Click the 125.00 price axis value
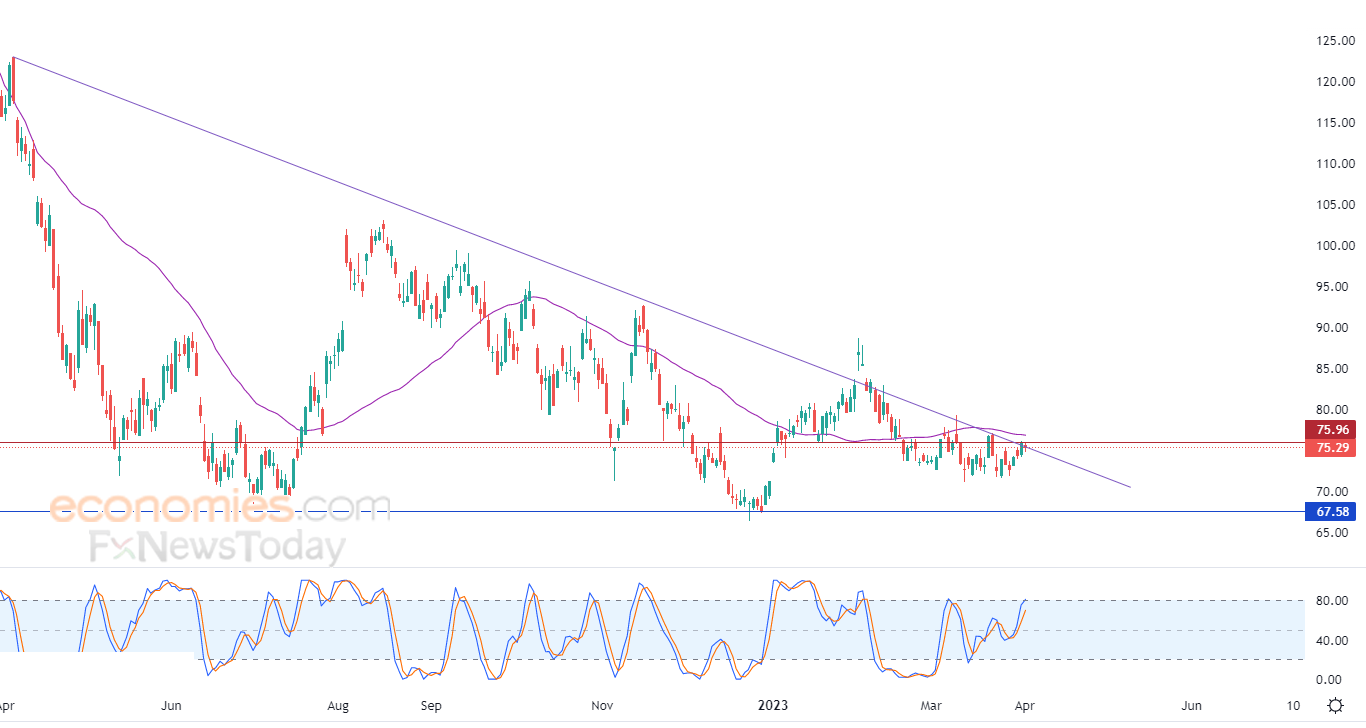 coord(1335,41)
